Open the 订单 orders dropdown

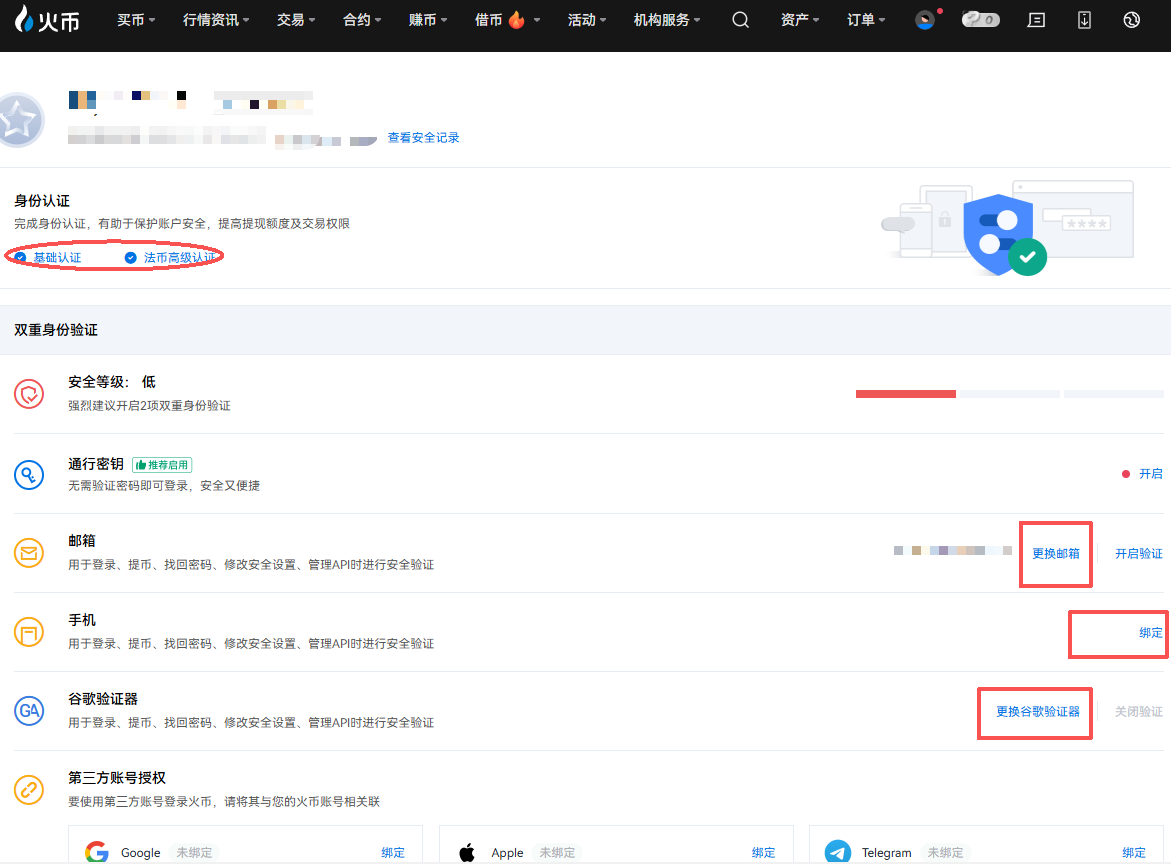[866, 20]
